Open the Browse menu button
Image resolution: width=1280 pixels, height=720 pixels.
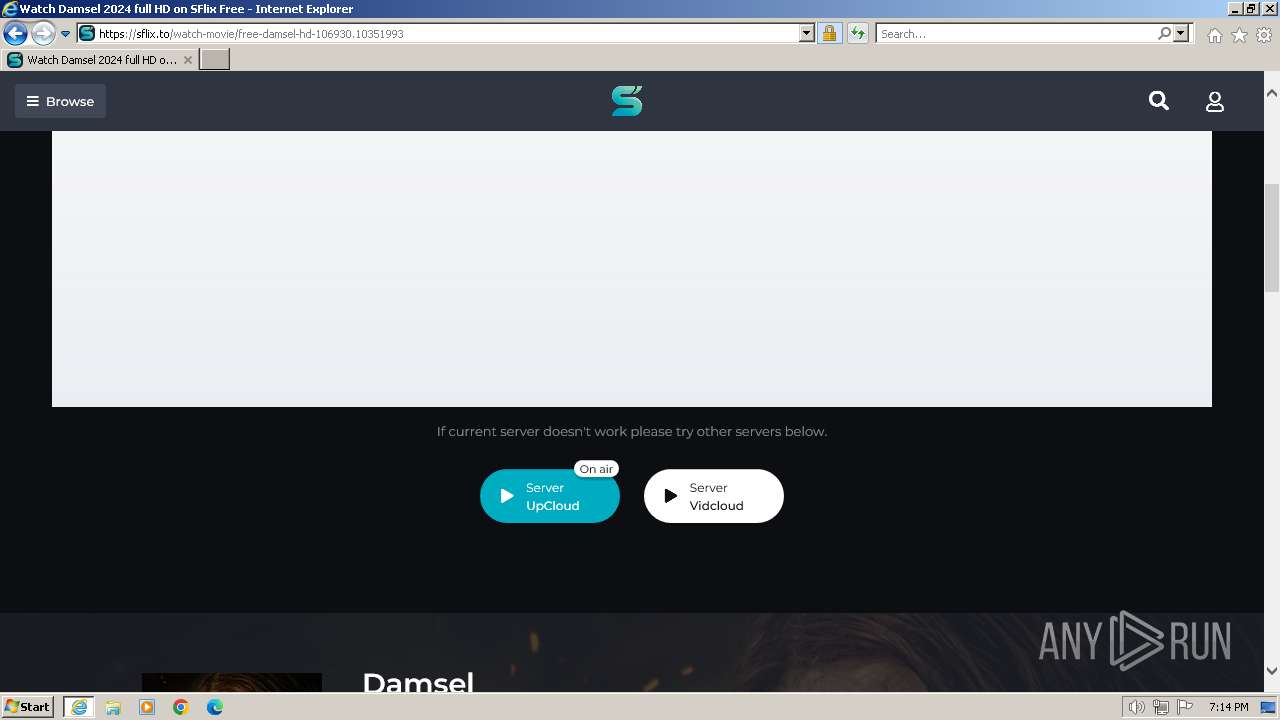pyautogui.click(x=60, y=101)
